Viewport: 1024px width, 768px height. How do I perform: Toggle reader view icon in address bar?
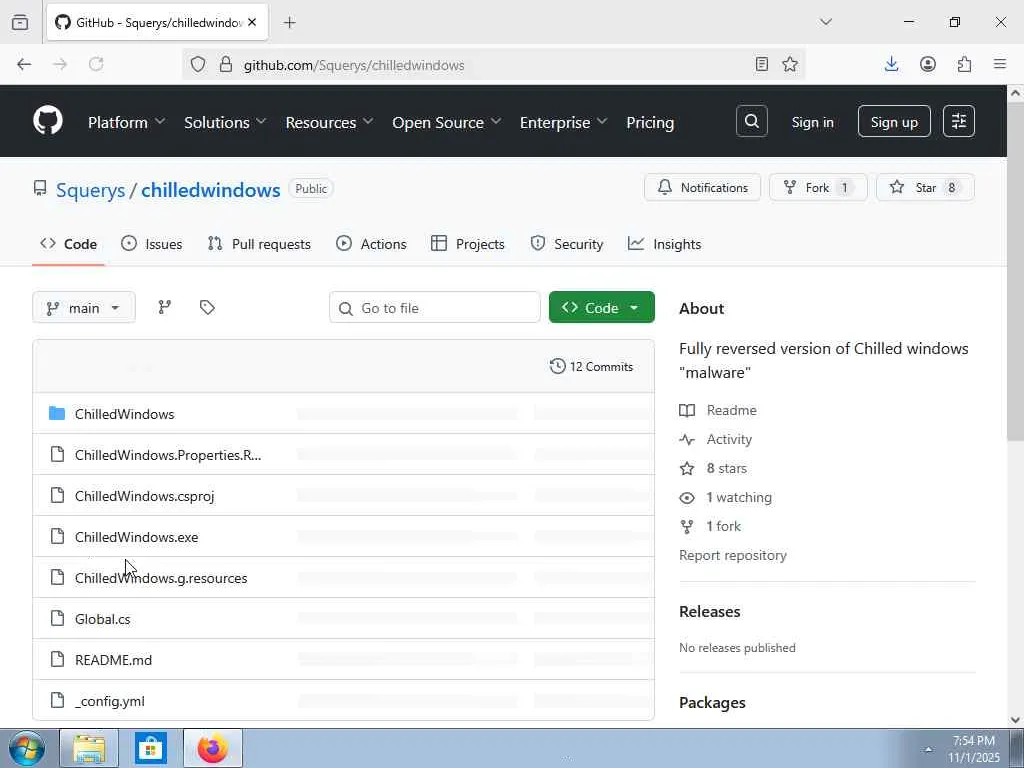[761, 64]
